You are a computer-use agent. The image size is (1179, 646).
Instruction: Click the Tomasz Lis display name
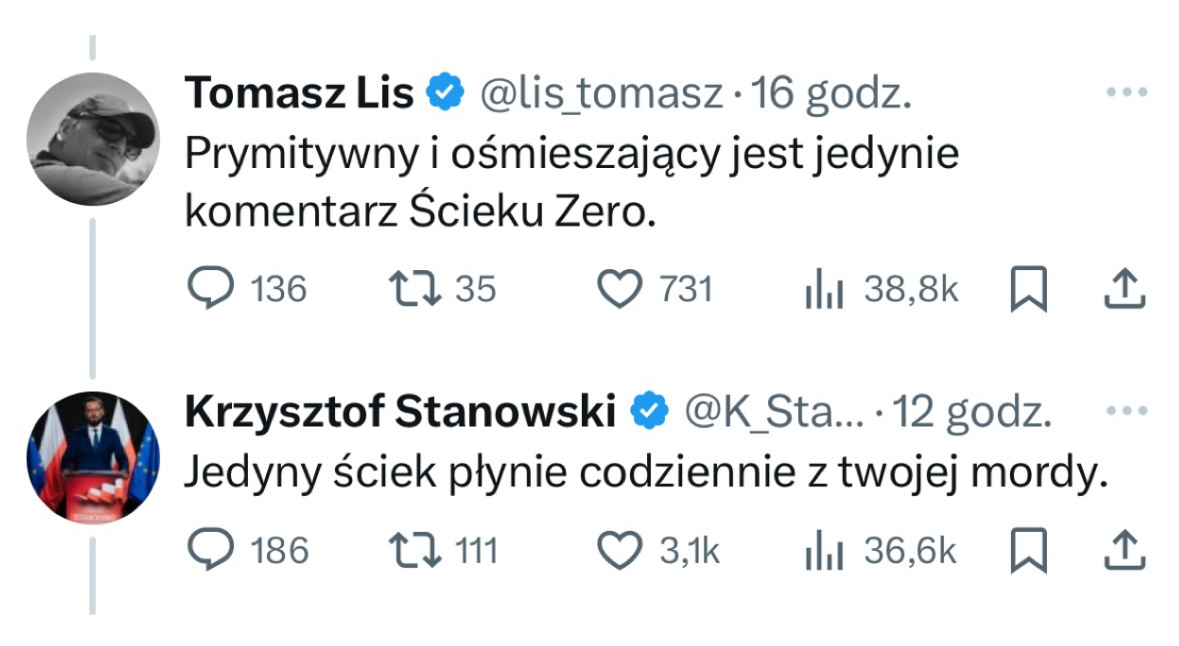tap(299, 93)
